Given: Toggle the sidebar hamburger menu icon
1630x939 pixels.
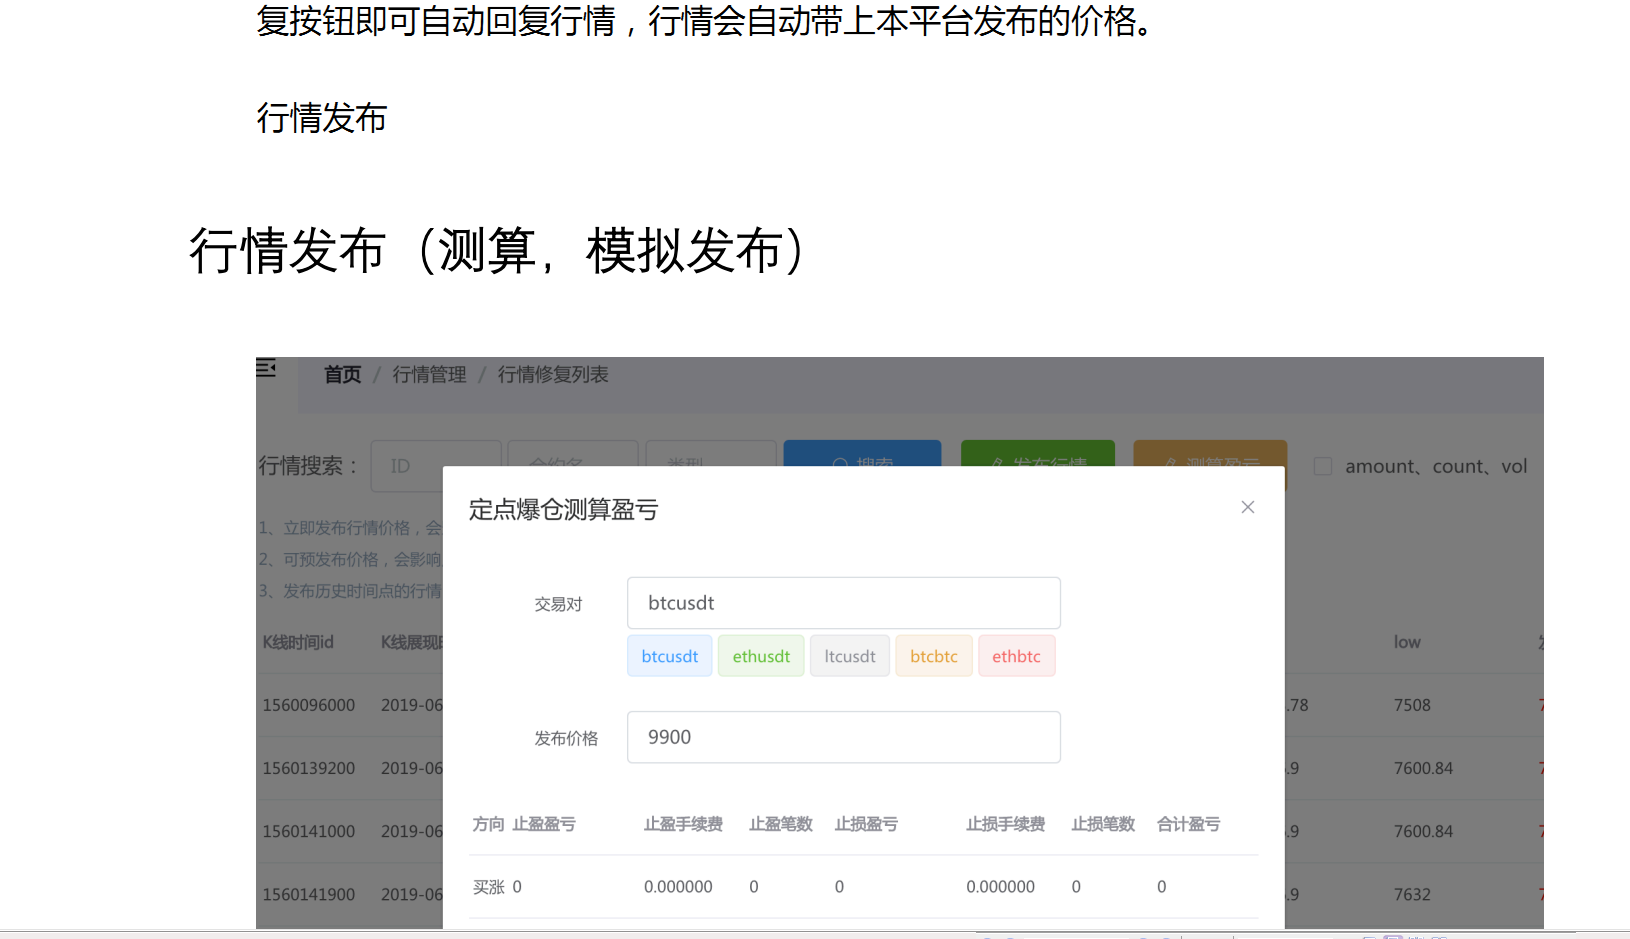Looking at the screenshot, I should tap(266, 368).
